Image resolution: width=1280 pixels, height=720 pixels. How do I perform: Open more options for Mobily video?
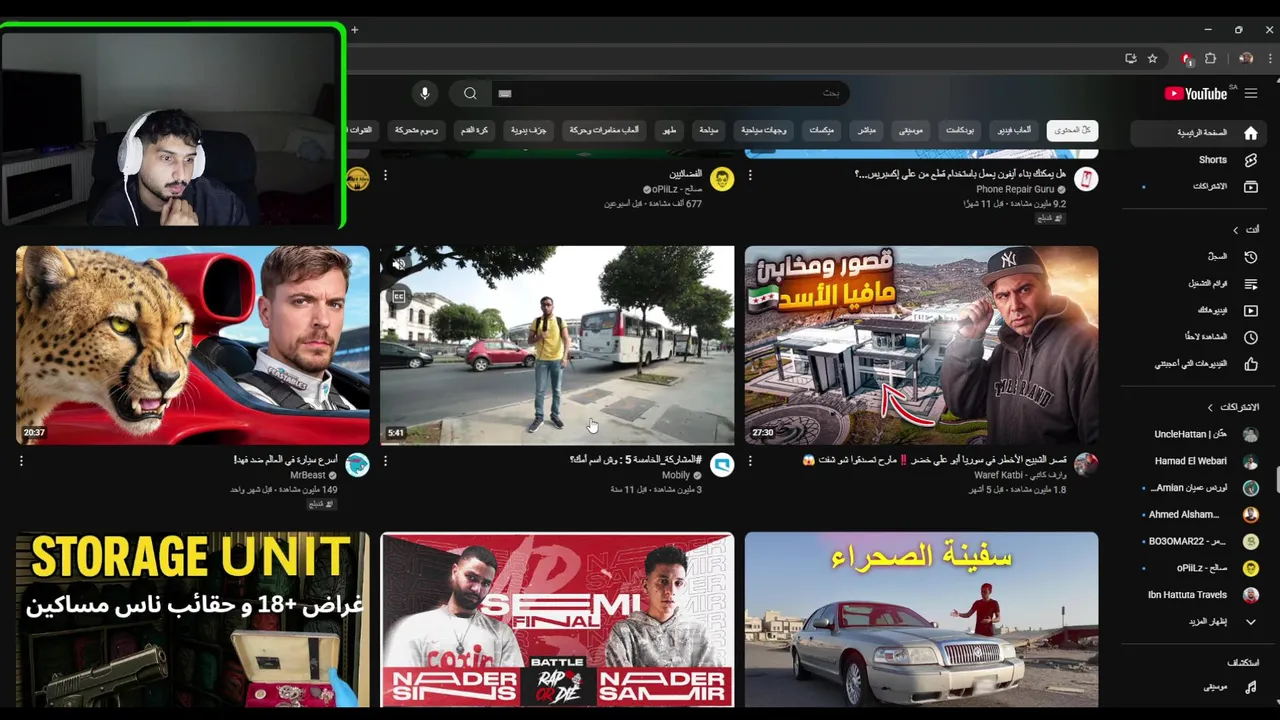click(385, 461)
